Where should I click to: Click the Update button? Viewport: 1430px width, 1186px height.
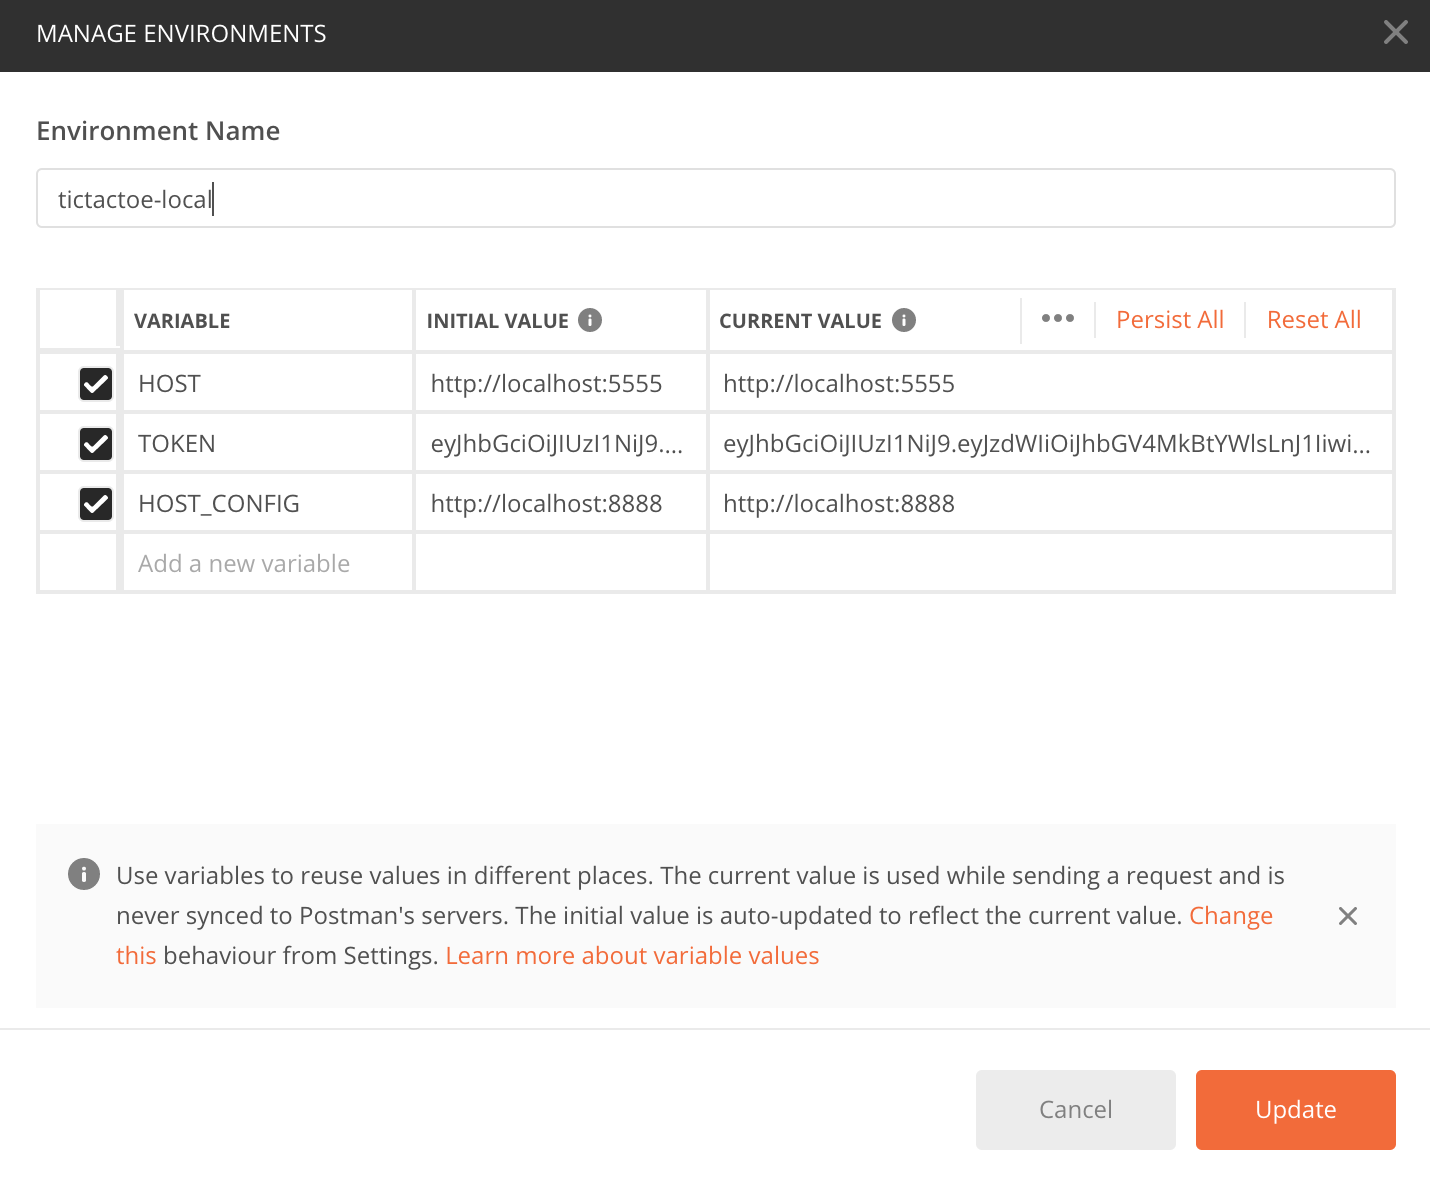pyautogui.click(x=1295, y=1110)
